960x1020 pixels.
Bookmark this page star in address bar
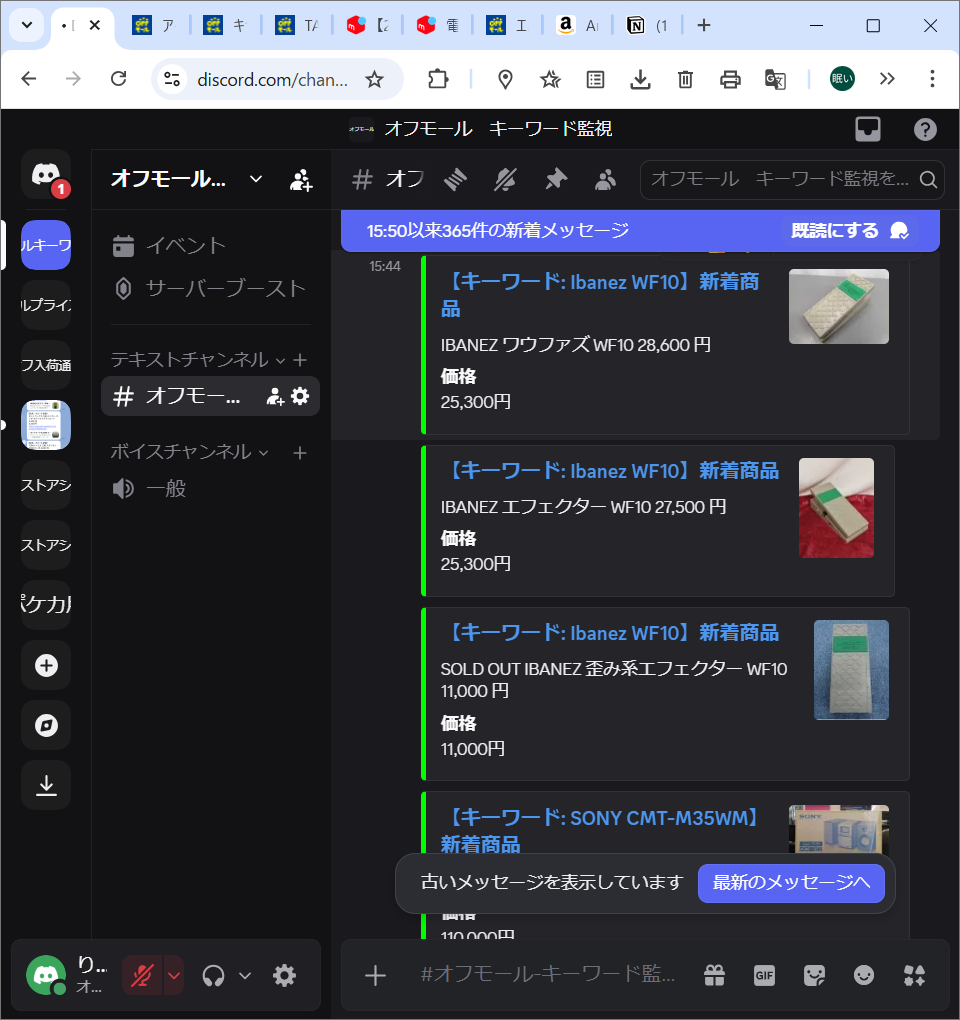coord(374,79)
